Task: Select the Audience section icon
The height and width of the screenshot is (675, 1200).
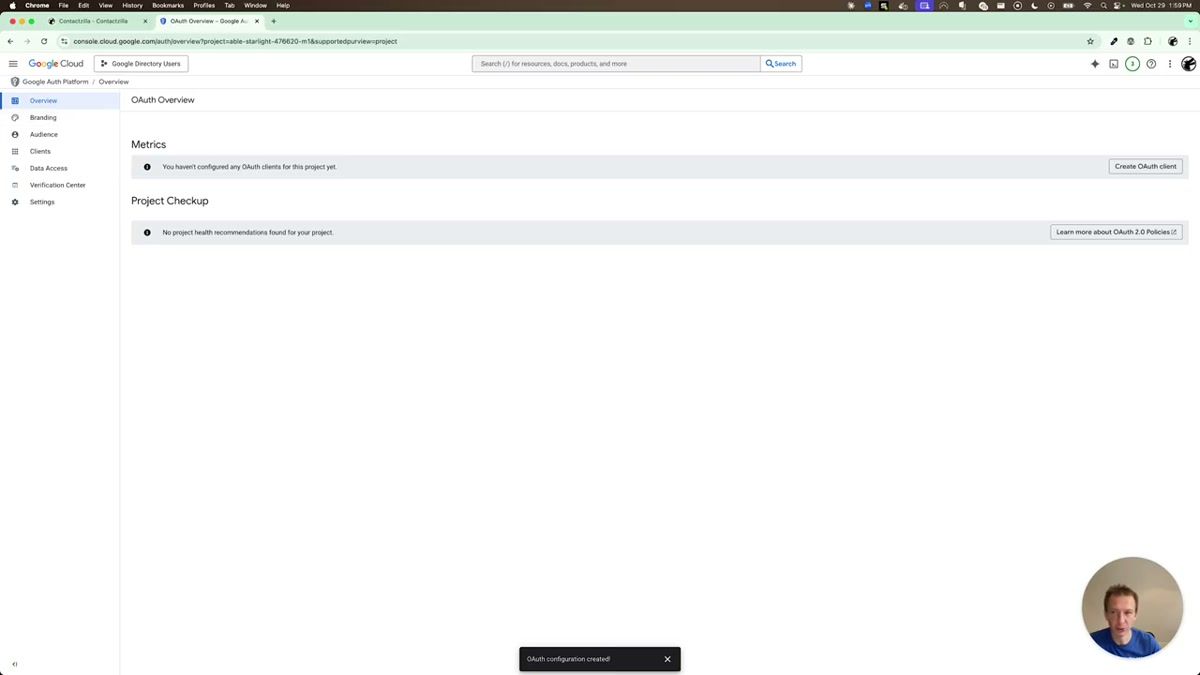Action: pos(14,134)
